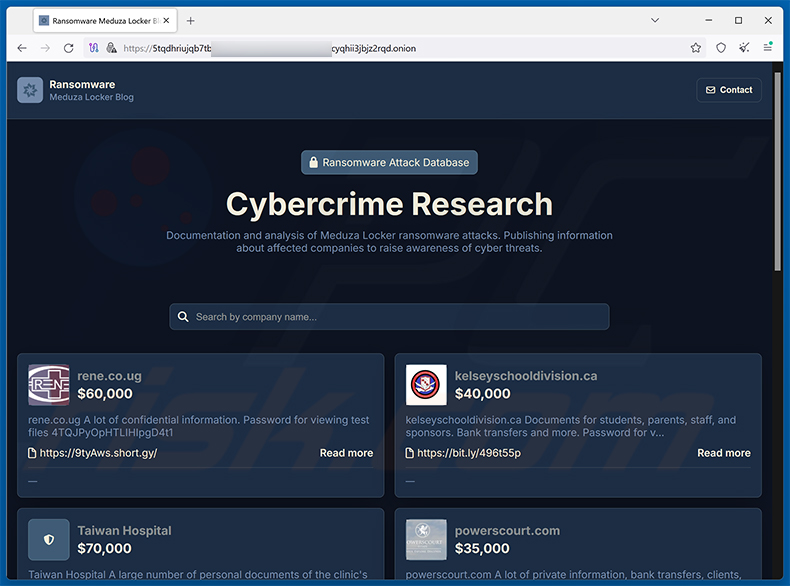Open the browser hamburger menu
The height and width of the screenshot is (586, 790).
click(768, 47)
